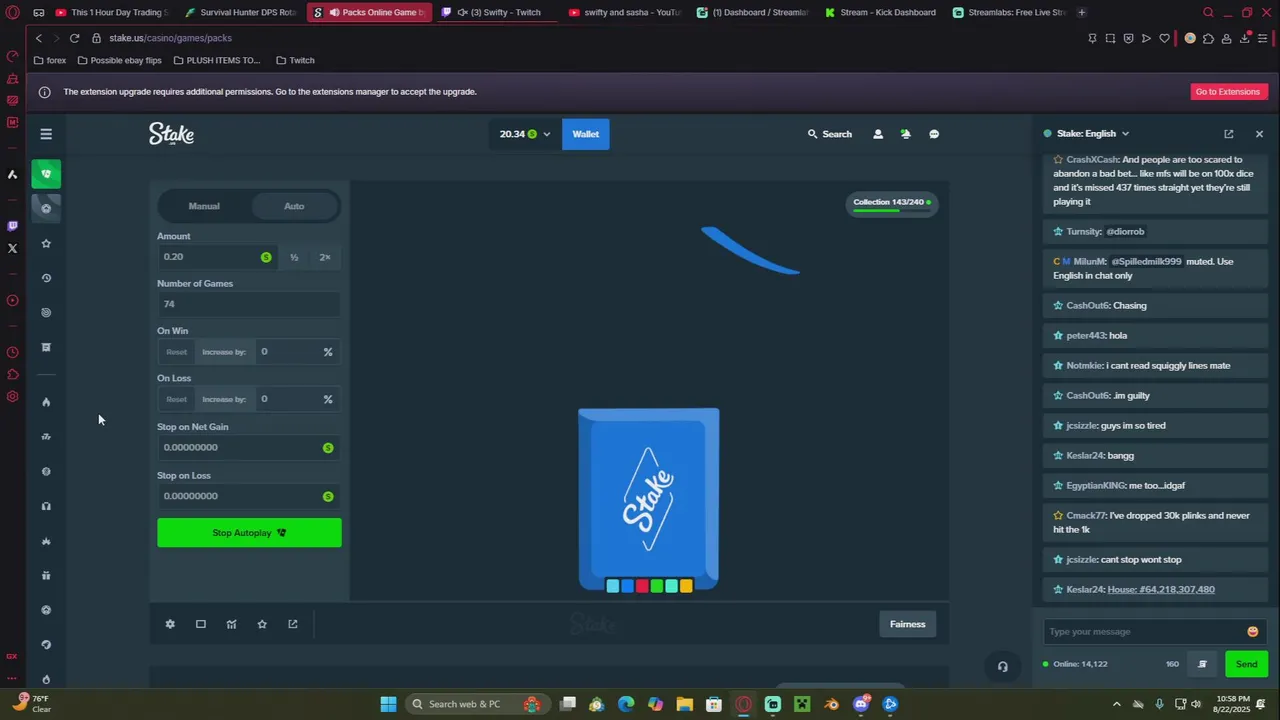Open the forex bookmarks folder

(50, 60)
